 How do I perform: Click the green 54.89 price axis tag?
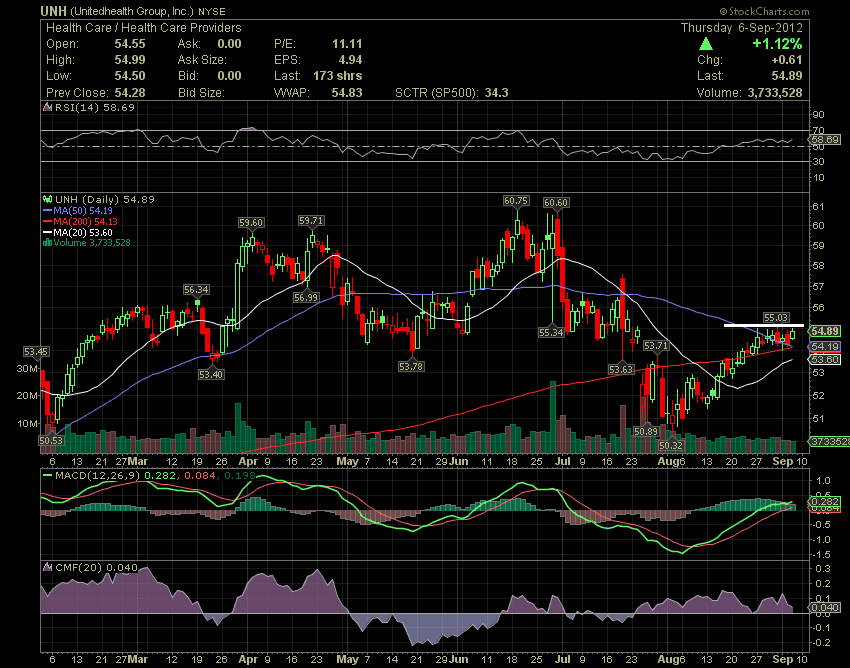coord(825,331)
